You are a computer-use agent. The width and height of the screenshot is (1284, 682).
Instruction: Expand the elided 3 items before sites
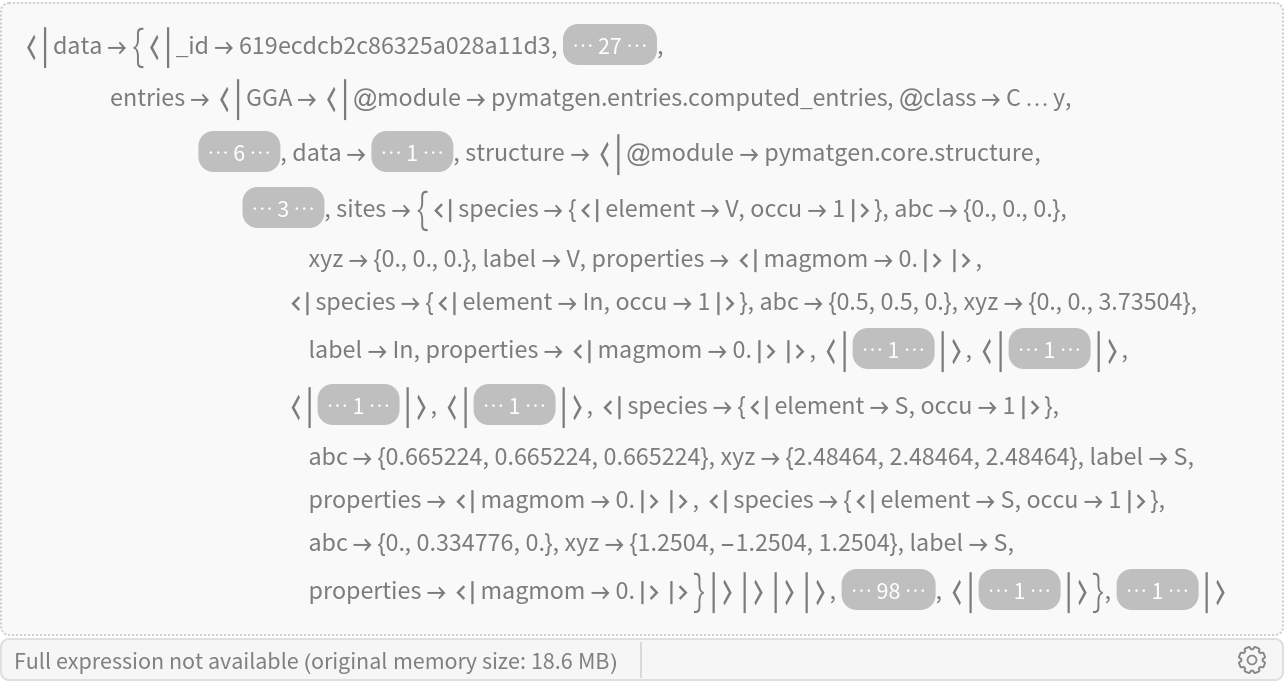[283, 208]
